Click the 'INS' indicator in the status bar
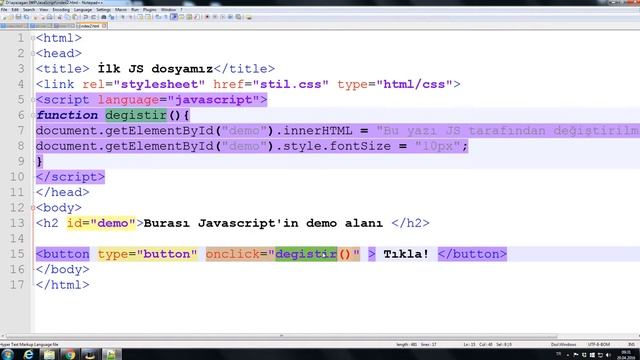 pyautogui.click(x=631, y=345)
